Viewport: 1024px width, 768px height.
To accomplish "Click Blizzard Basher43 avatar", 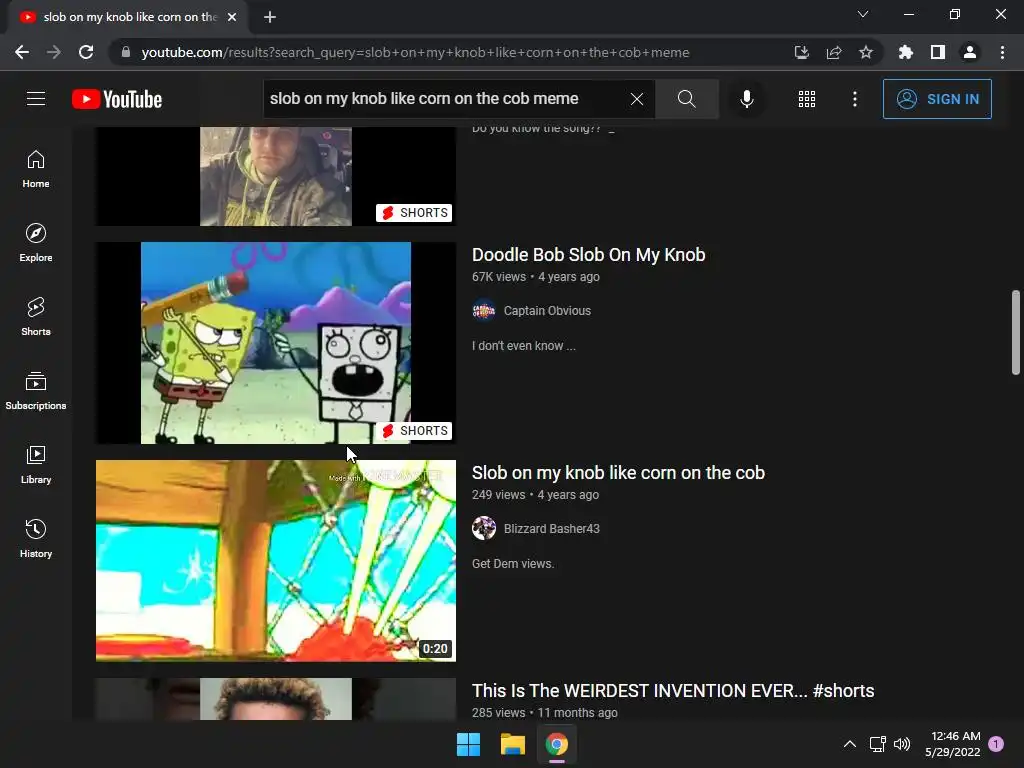I will (x=484, y=528).
